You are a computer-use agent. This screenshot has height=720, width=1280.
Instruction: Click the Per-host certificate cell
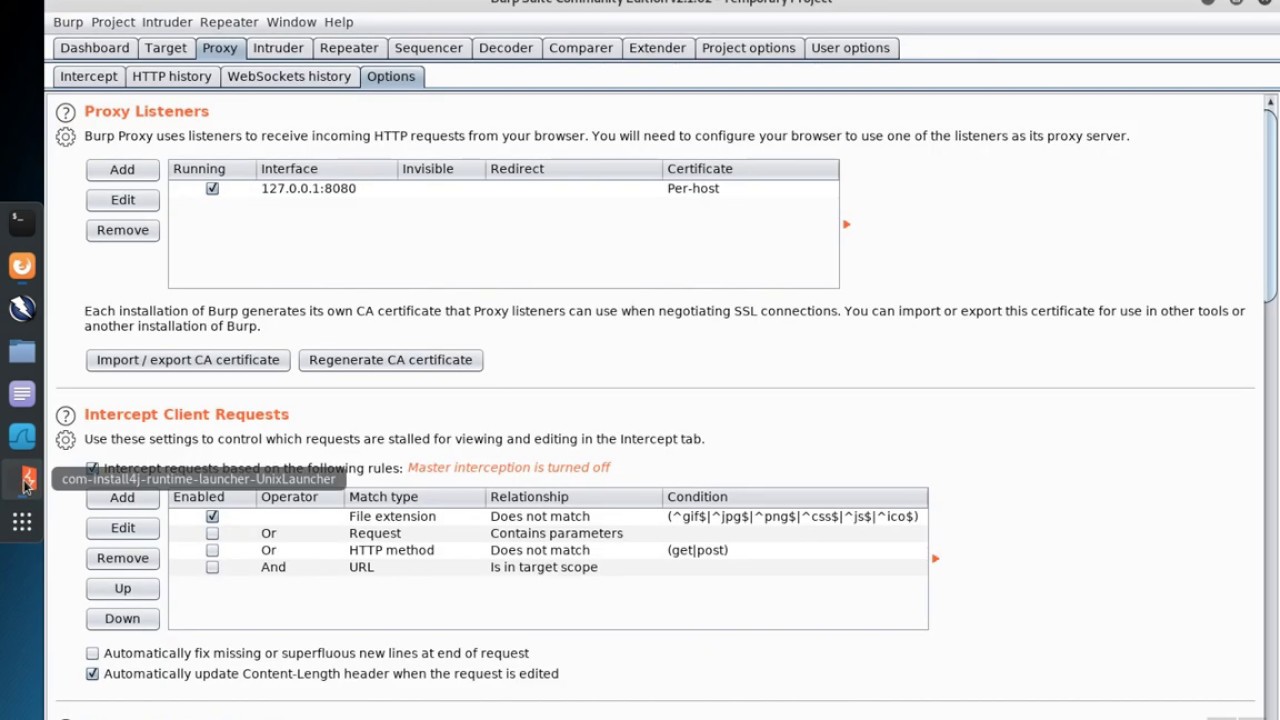tap(750, 188)
